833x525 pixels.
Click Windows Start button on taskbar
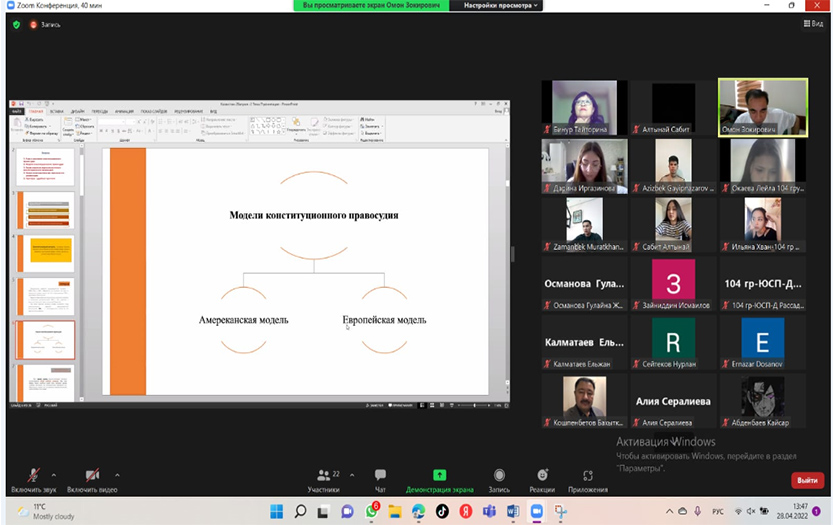(275, 511)
